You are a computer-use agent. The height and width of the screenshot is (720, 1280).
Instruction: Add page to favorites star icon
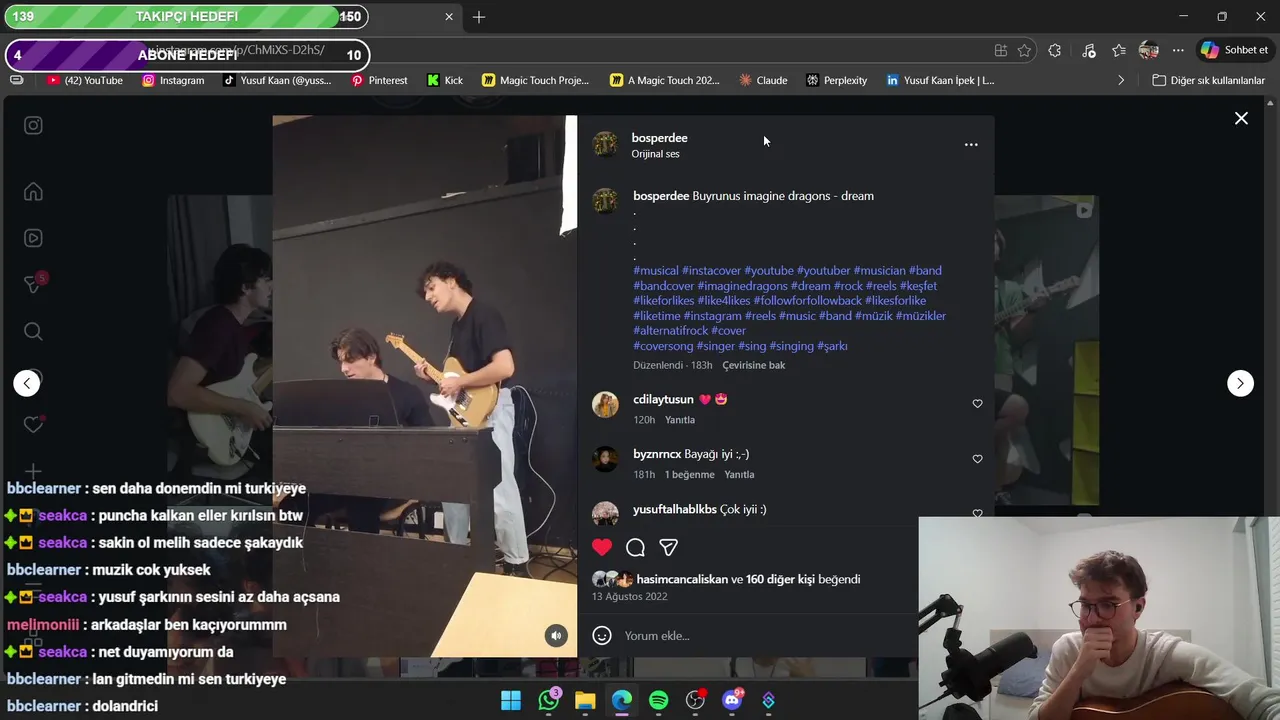pyautogui.click(x=1024, y=51)
